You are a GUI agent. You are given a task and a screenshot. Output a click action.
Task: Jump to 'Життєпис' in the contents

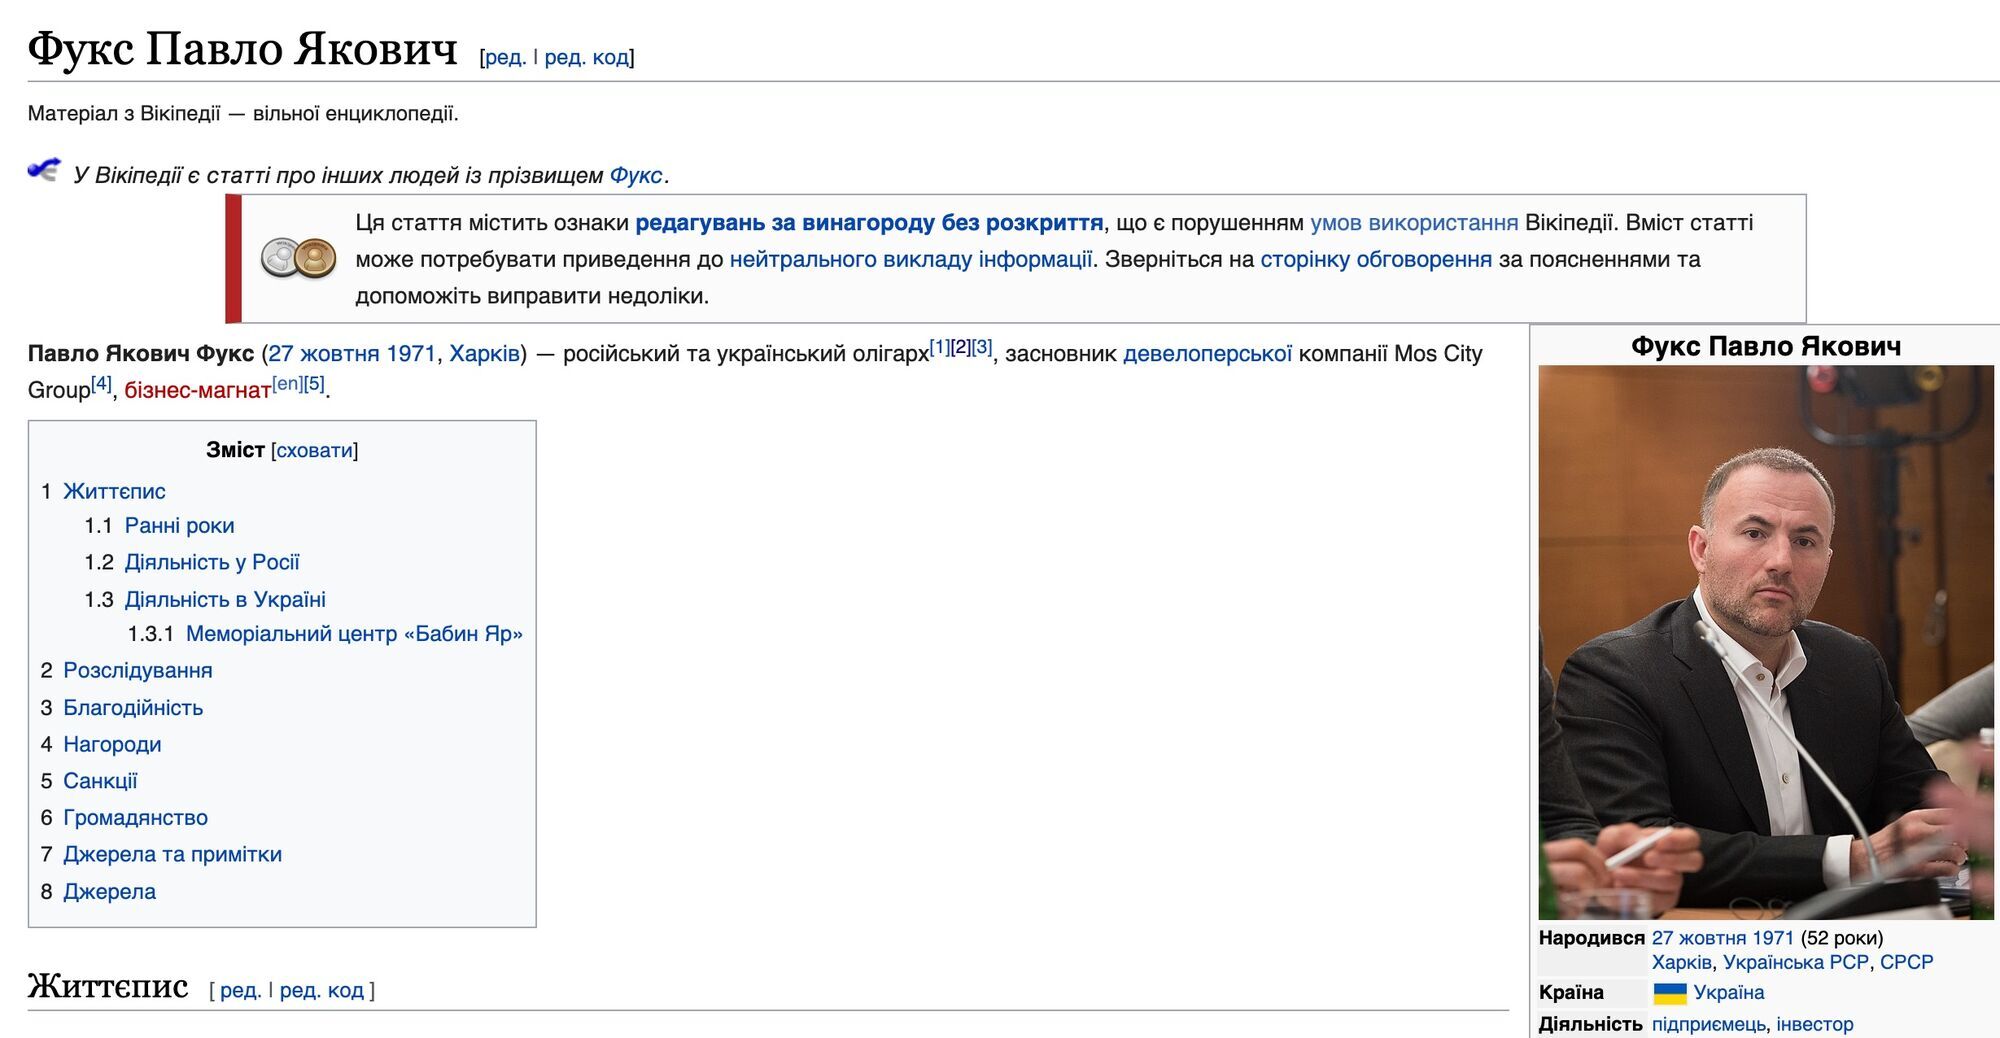[114, 491]
